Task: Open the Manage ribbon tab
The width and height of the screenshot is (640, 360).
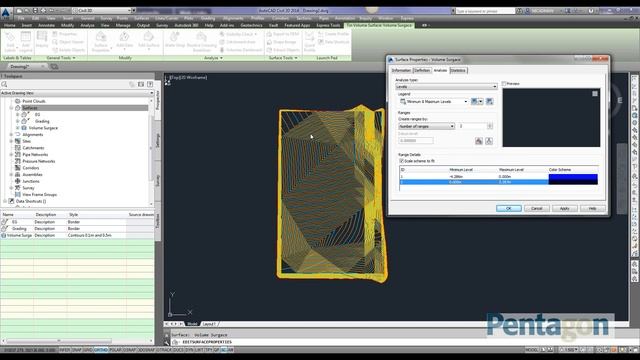Action: 123,25
